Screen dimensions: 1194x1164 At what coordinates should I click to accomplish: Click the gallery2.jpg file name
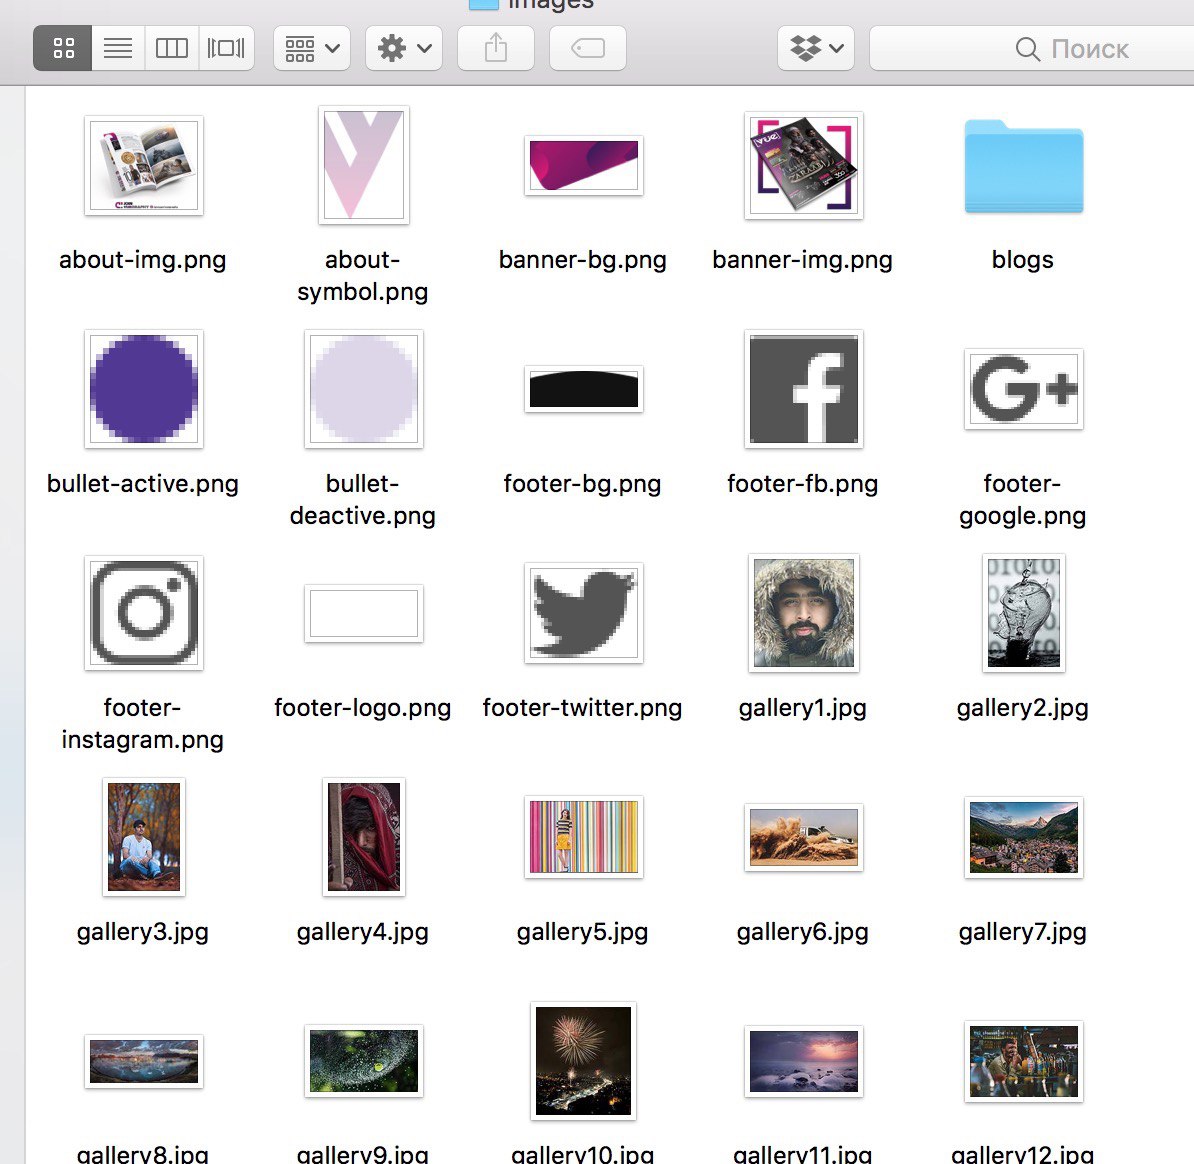click(1023, 708)
